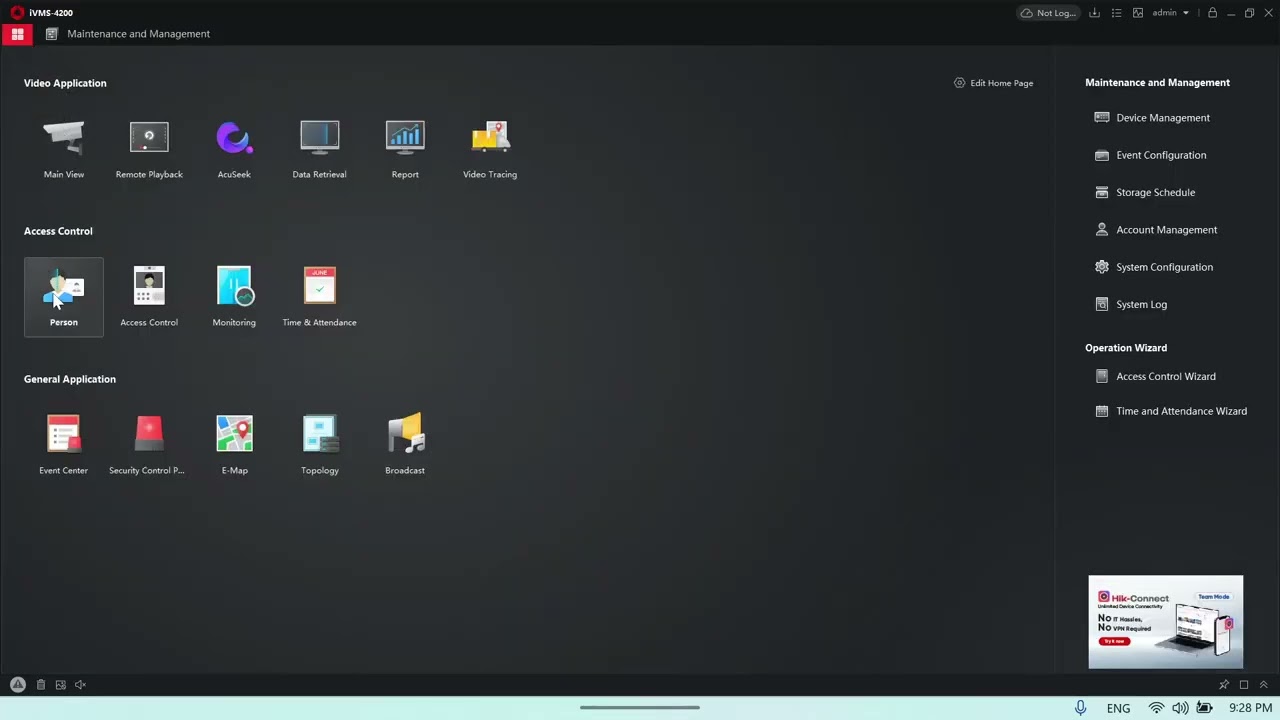Open the Hik-Connect advertisement banner
The height and width of the screenshot is (720, 1280).
point(1166,622)
